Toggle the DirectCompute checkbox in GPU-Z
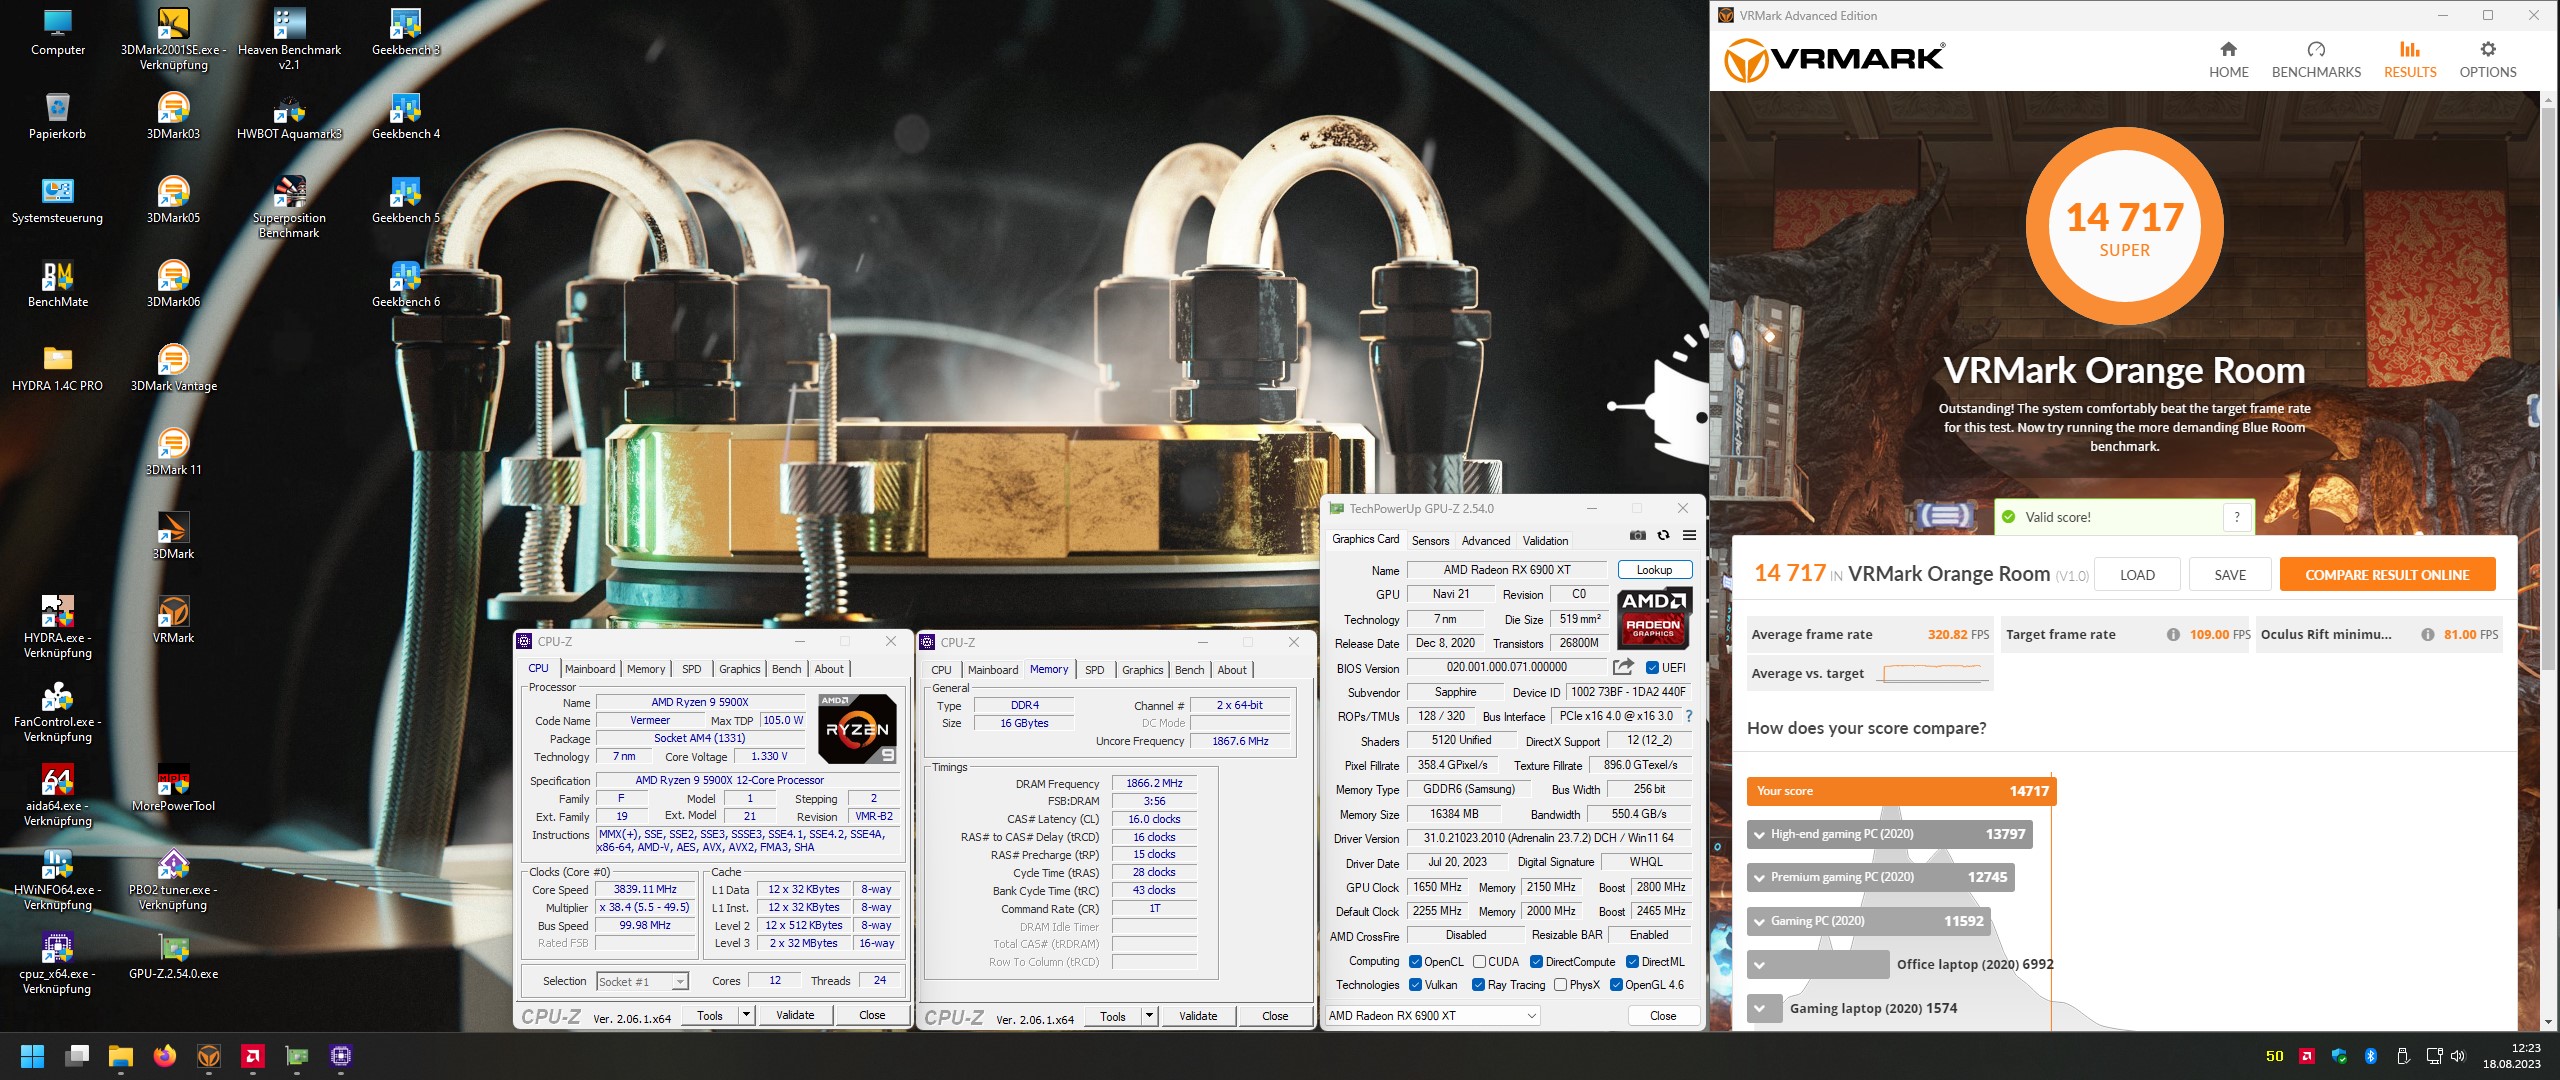The image size is (2560, 1080). [1536, 962]
